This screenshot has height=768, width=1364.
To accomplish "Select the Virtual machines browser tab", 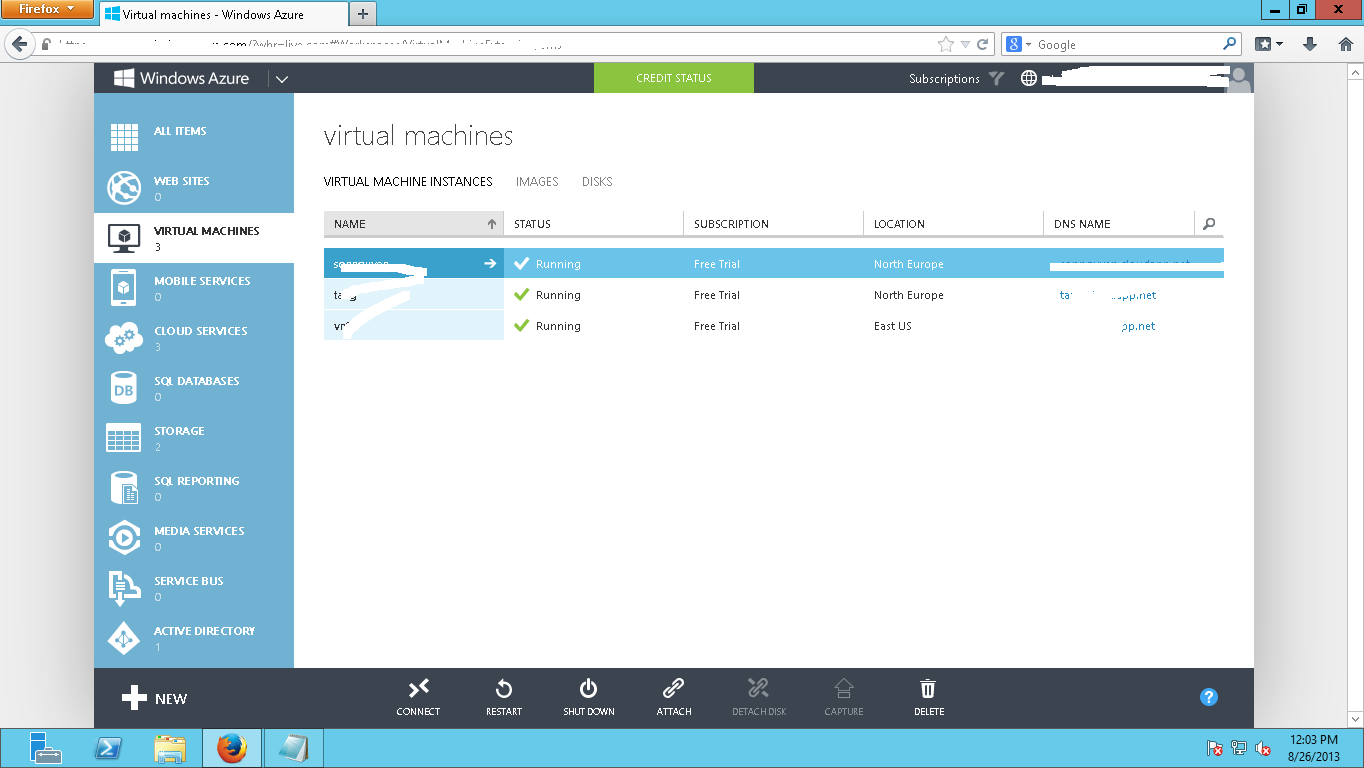I will tap(223, 14).
